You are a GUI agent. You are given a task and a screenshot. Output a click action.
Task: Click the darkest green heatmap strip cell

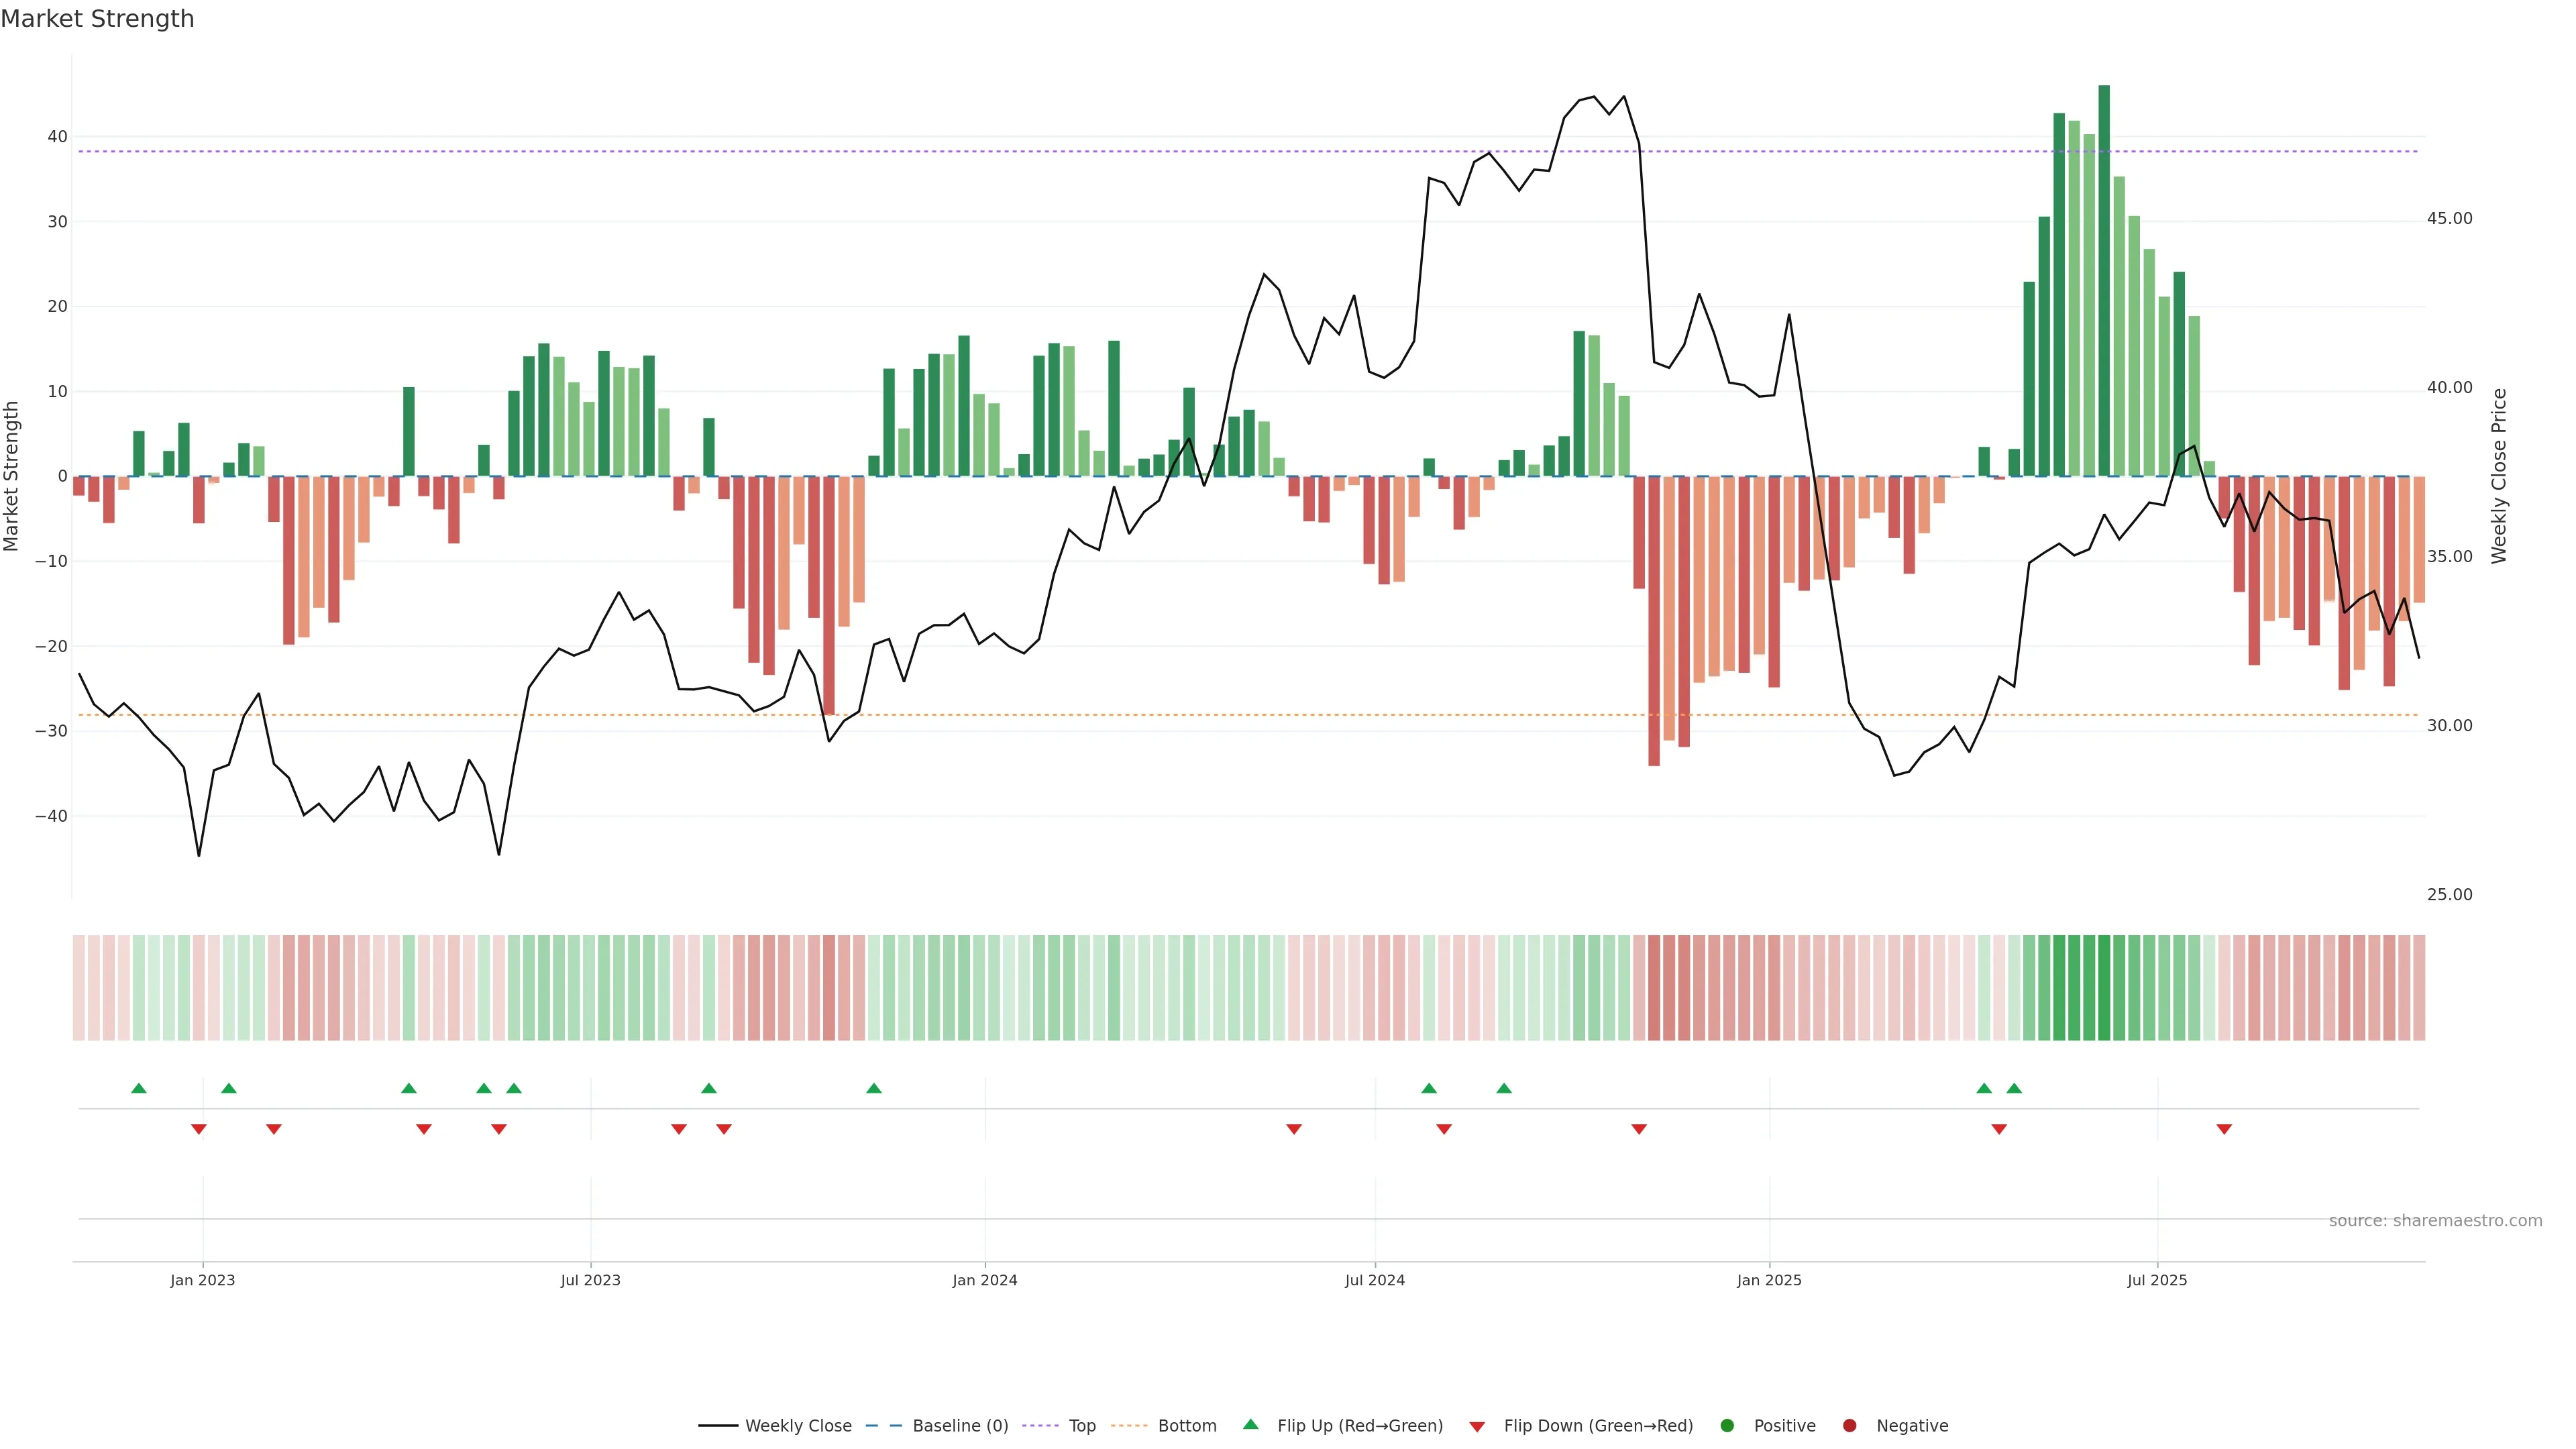[x=2104, y=988]
